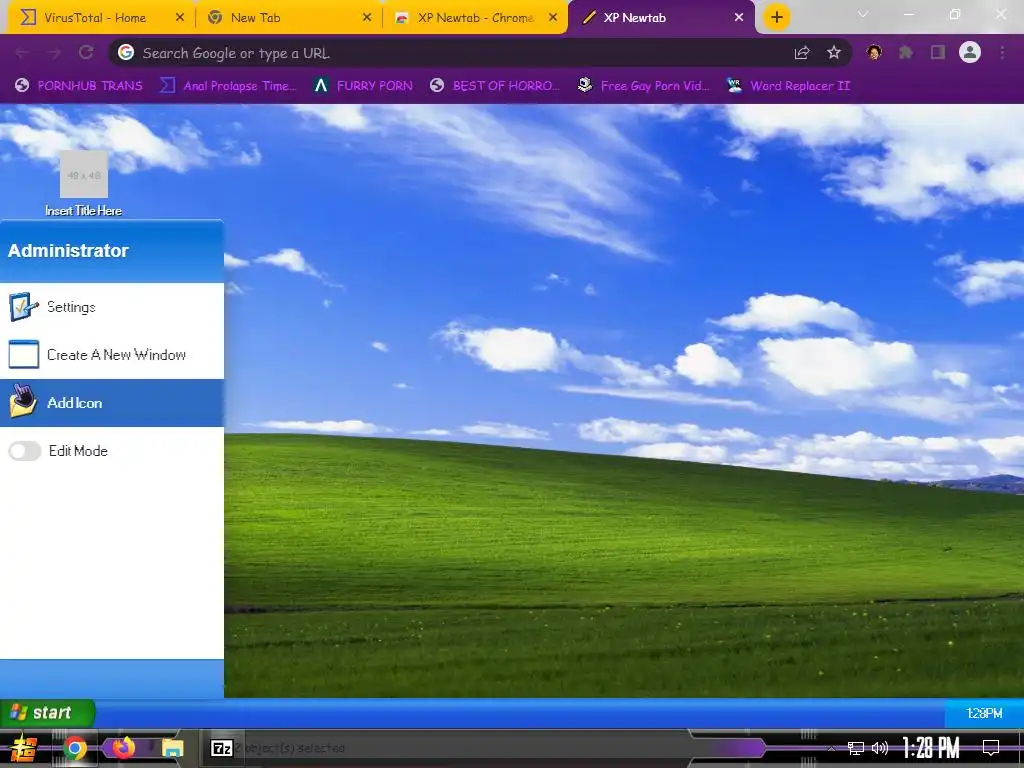Open the Chrome three-dot menu
Screen dimensions: 1024x768
[1002, 52]
